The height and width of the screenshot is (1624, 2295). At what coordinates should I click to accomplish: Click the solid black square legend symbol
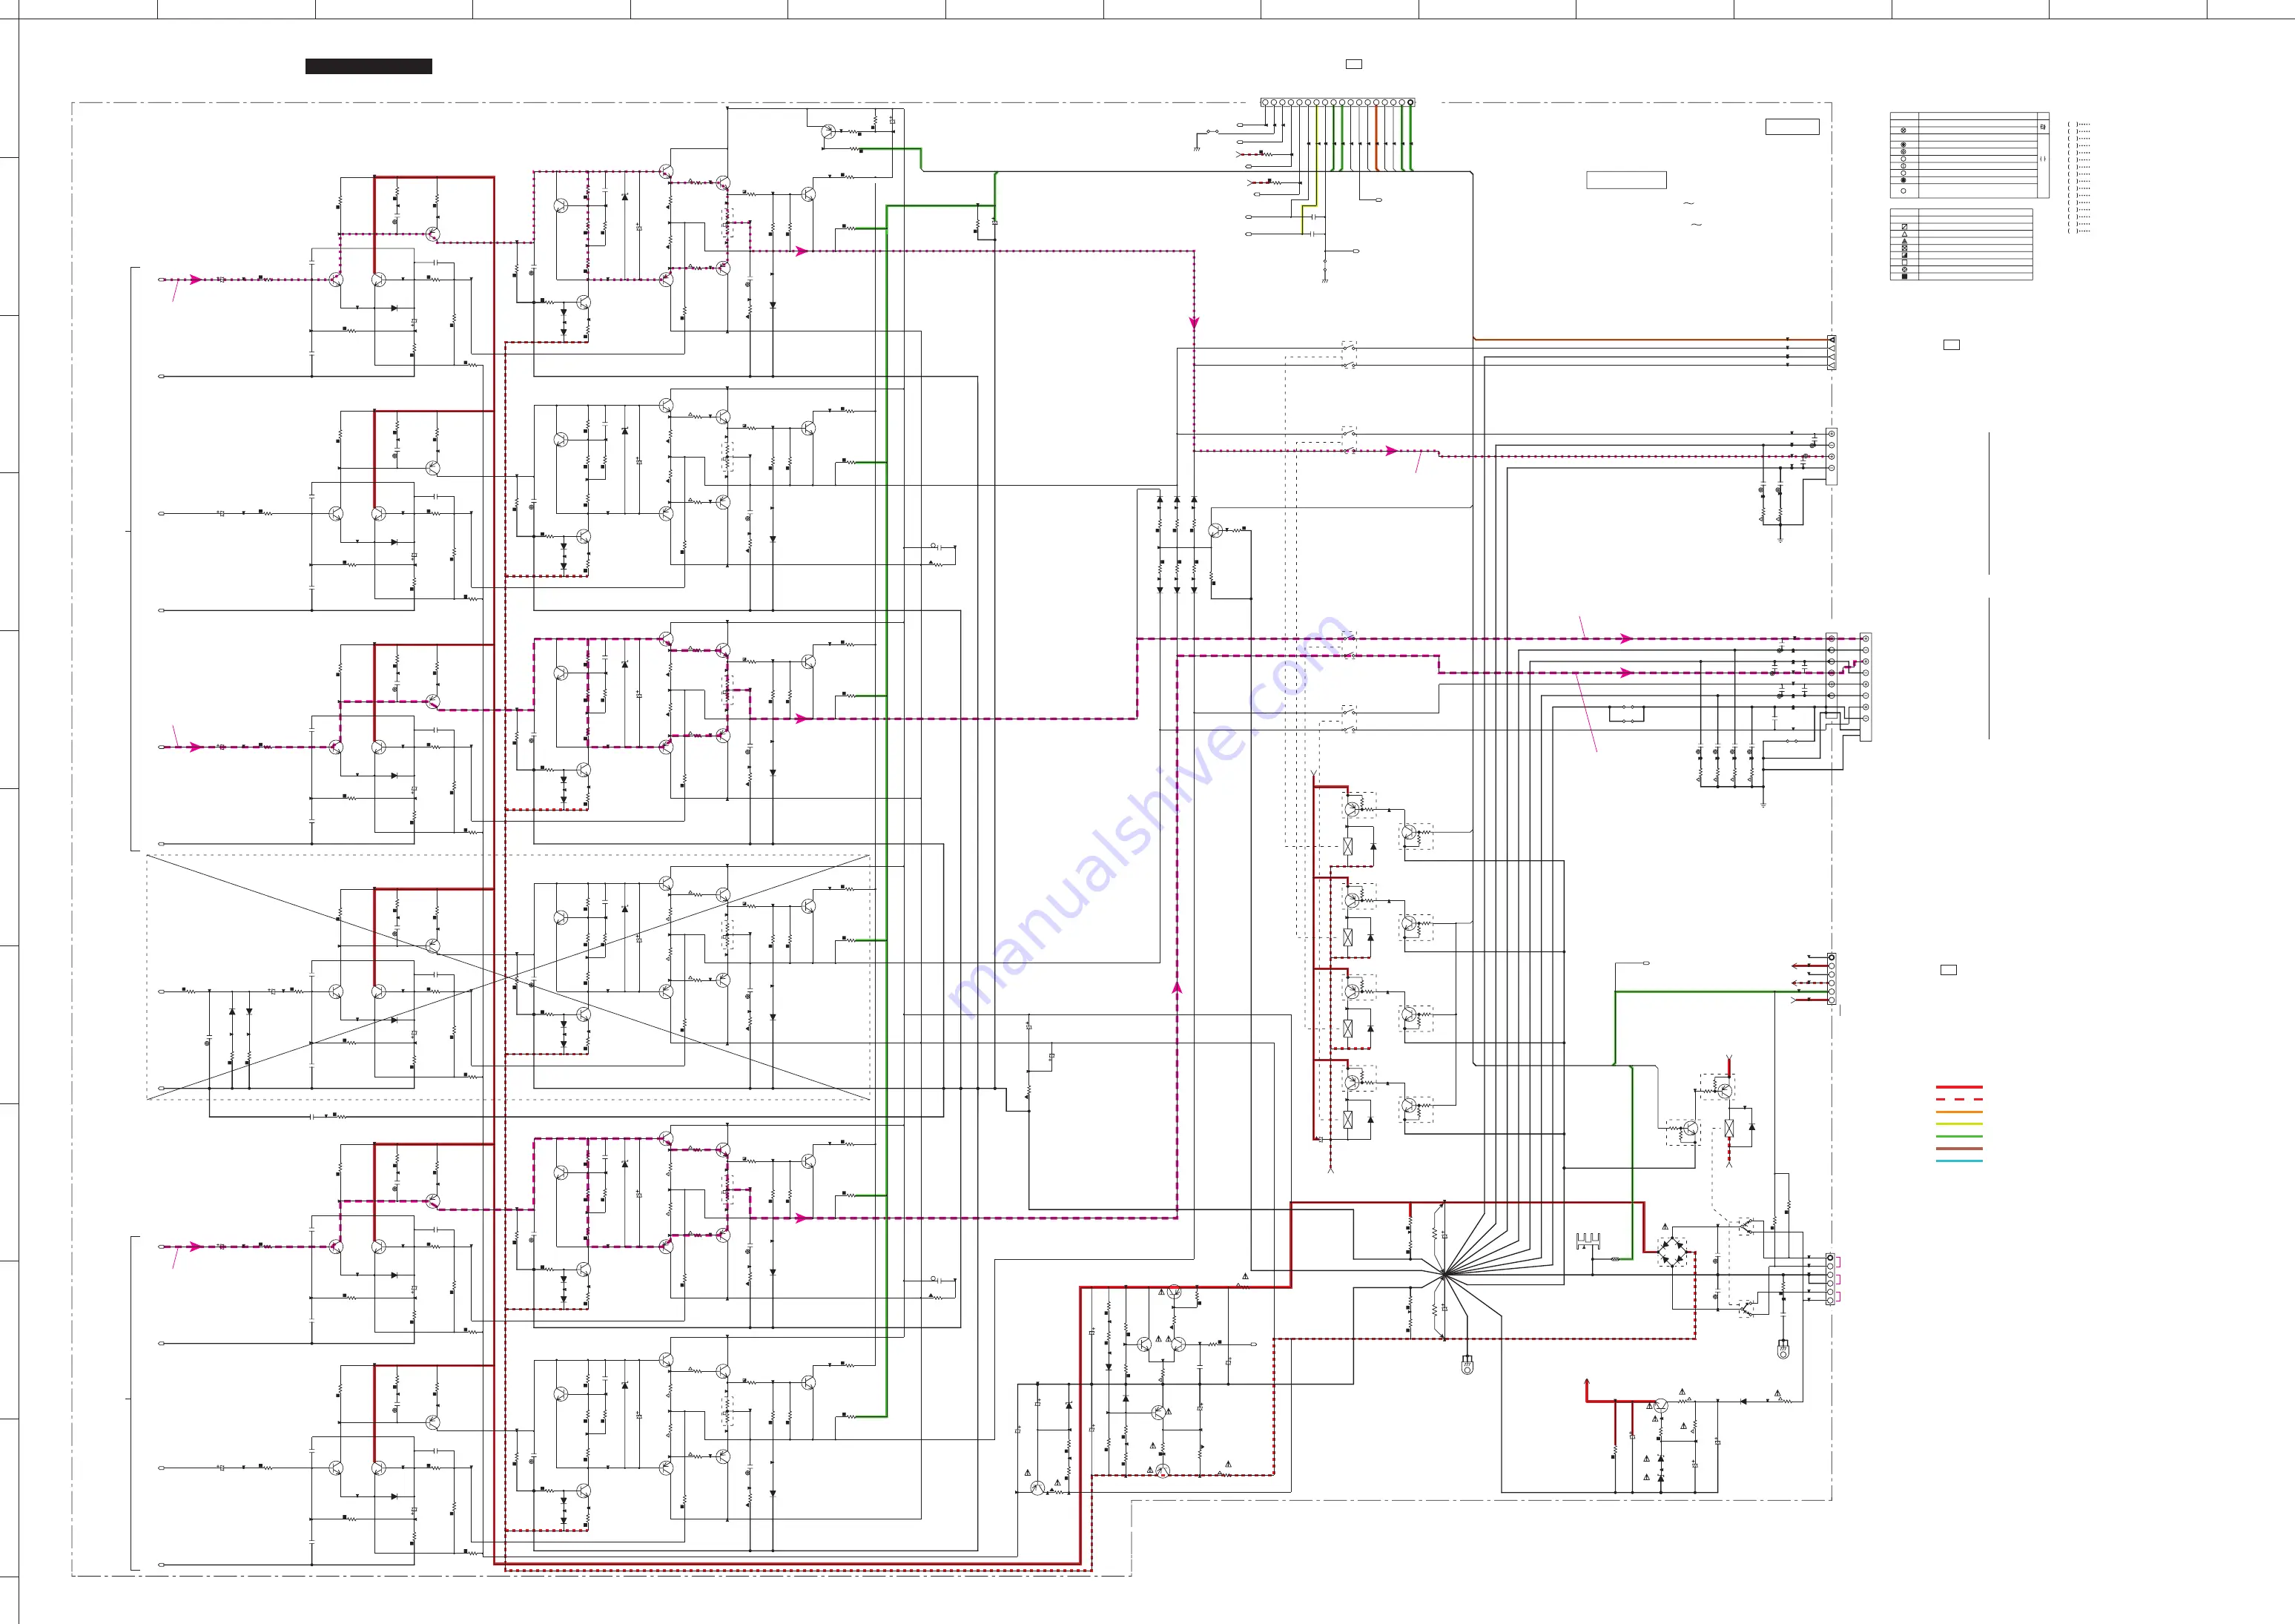[x=1905, y=276]
